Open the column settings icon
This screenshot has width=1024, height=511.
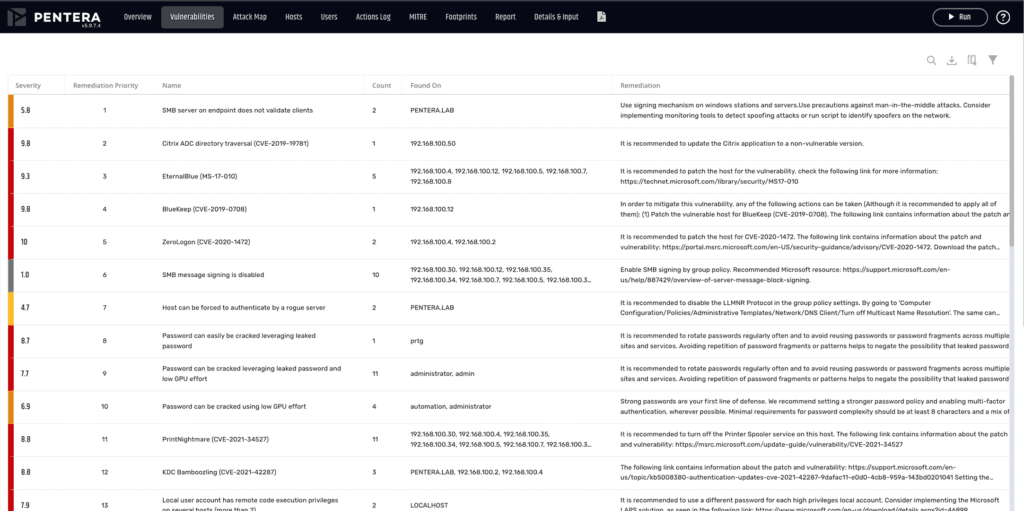[972, 60]
